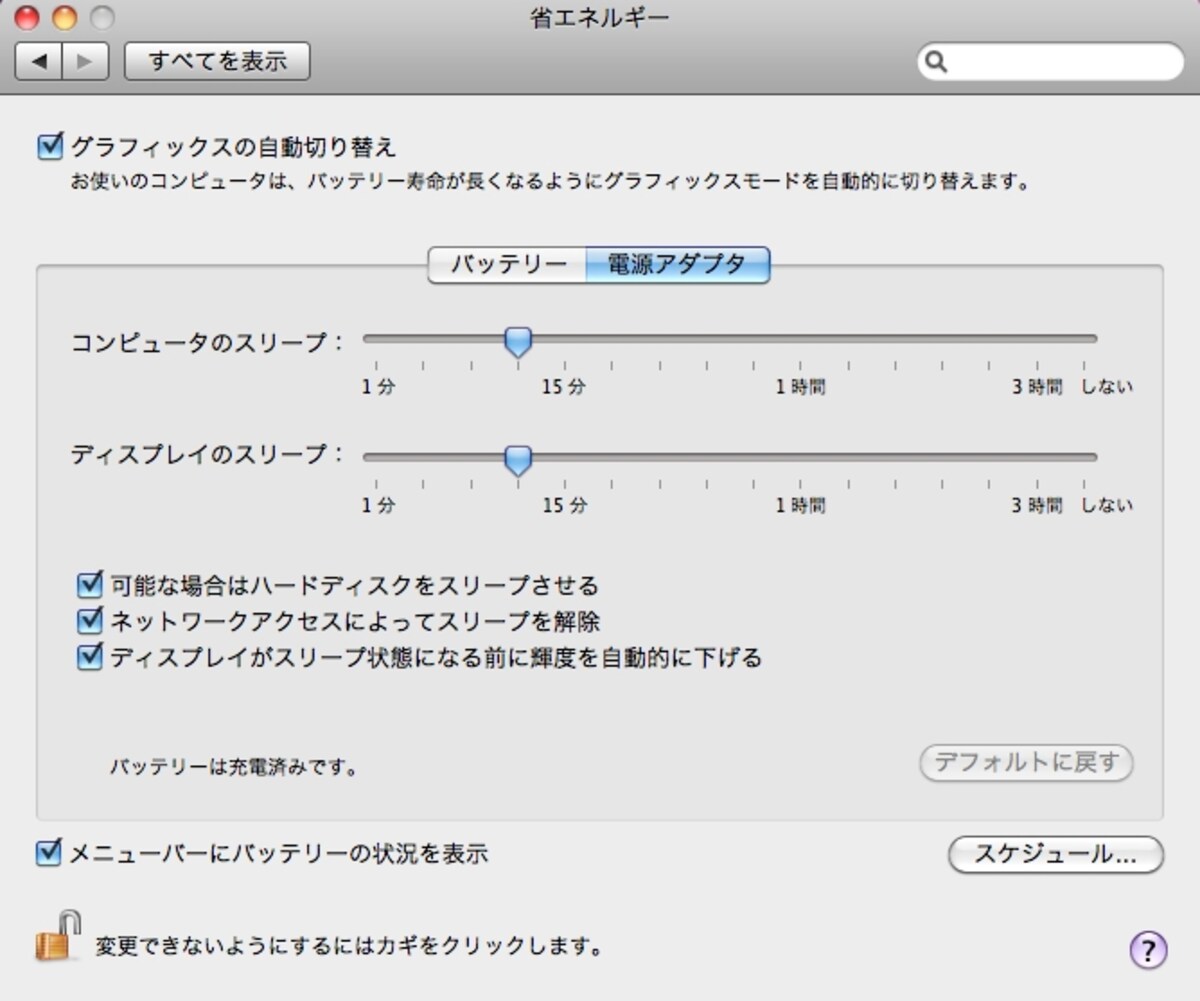Select the 電源アダプタ tab
This screenshot has height=1001, width=1200.
point(677,265)
